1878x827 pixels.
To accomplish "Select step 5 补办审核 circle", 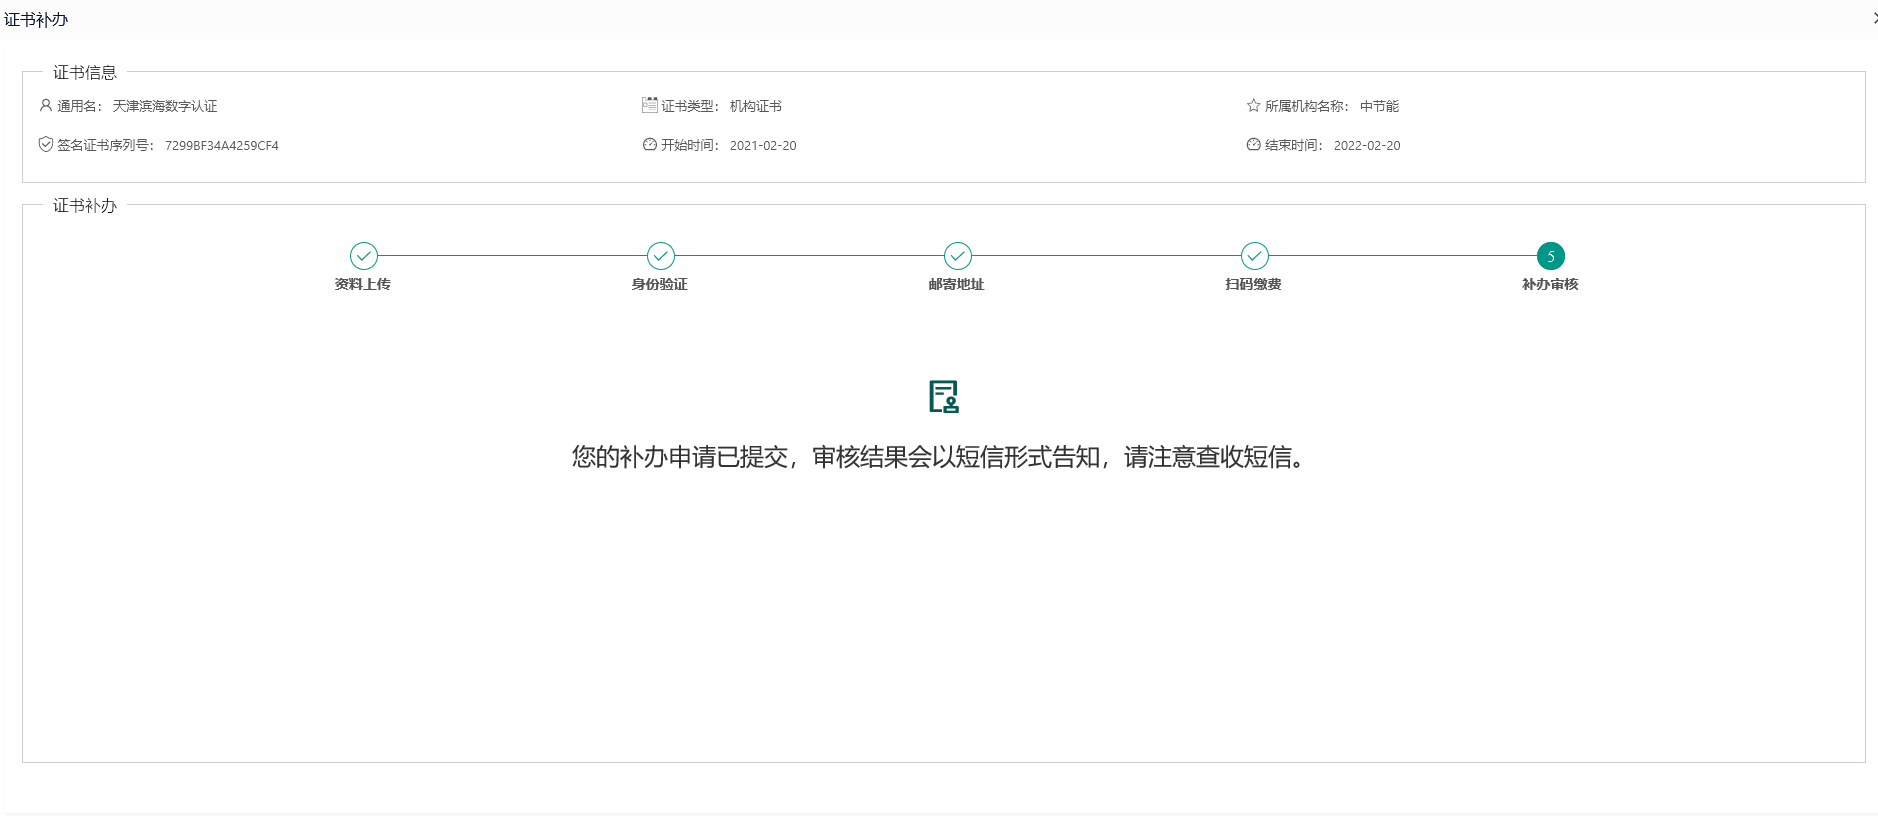I will [x=1551, y=256].
